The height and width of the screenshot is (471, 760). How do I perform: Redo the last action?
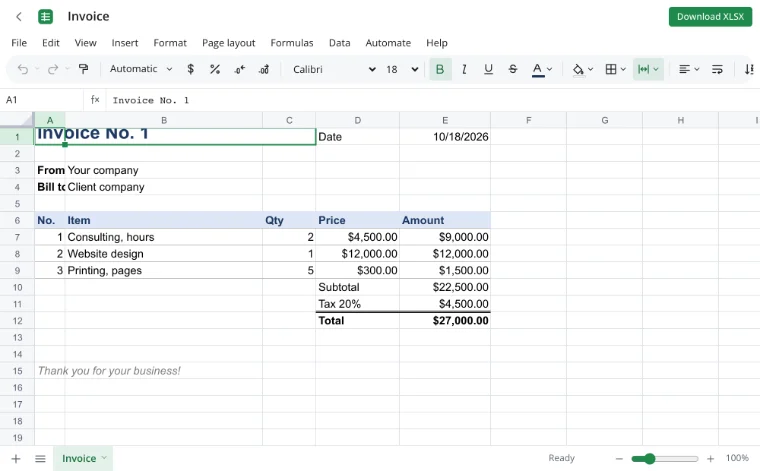pyautogui.click(x=53, y=69)
